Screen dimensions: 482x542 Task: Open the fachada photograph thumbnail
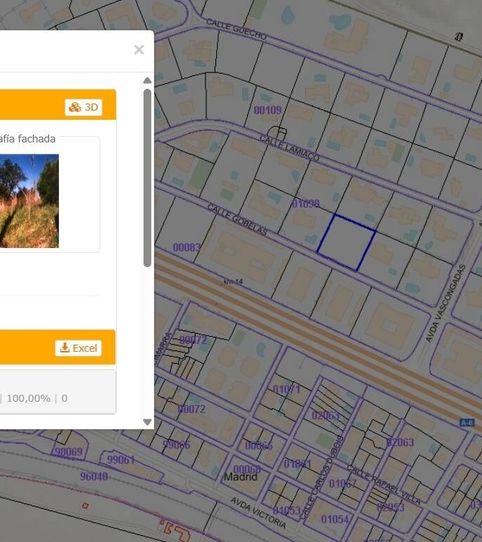pyautogui.click(x=29, y=201)
